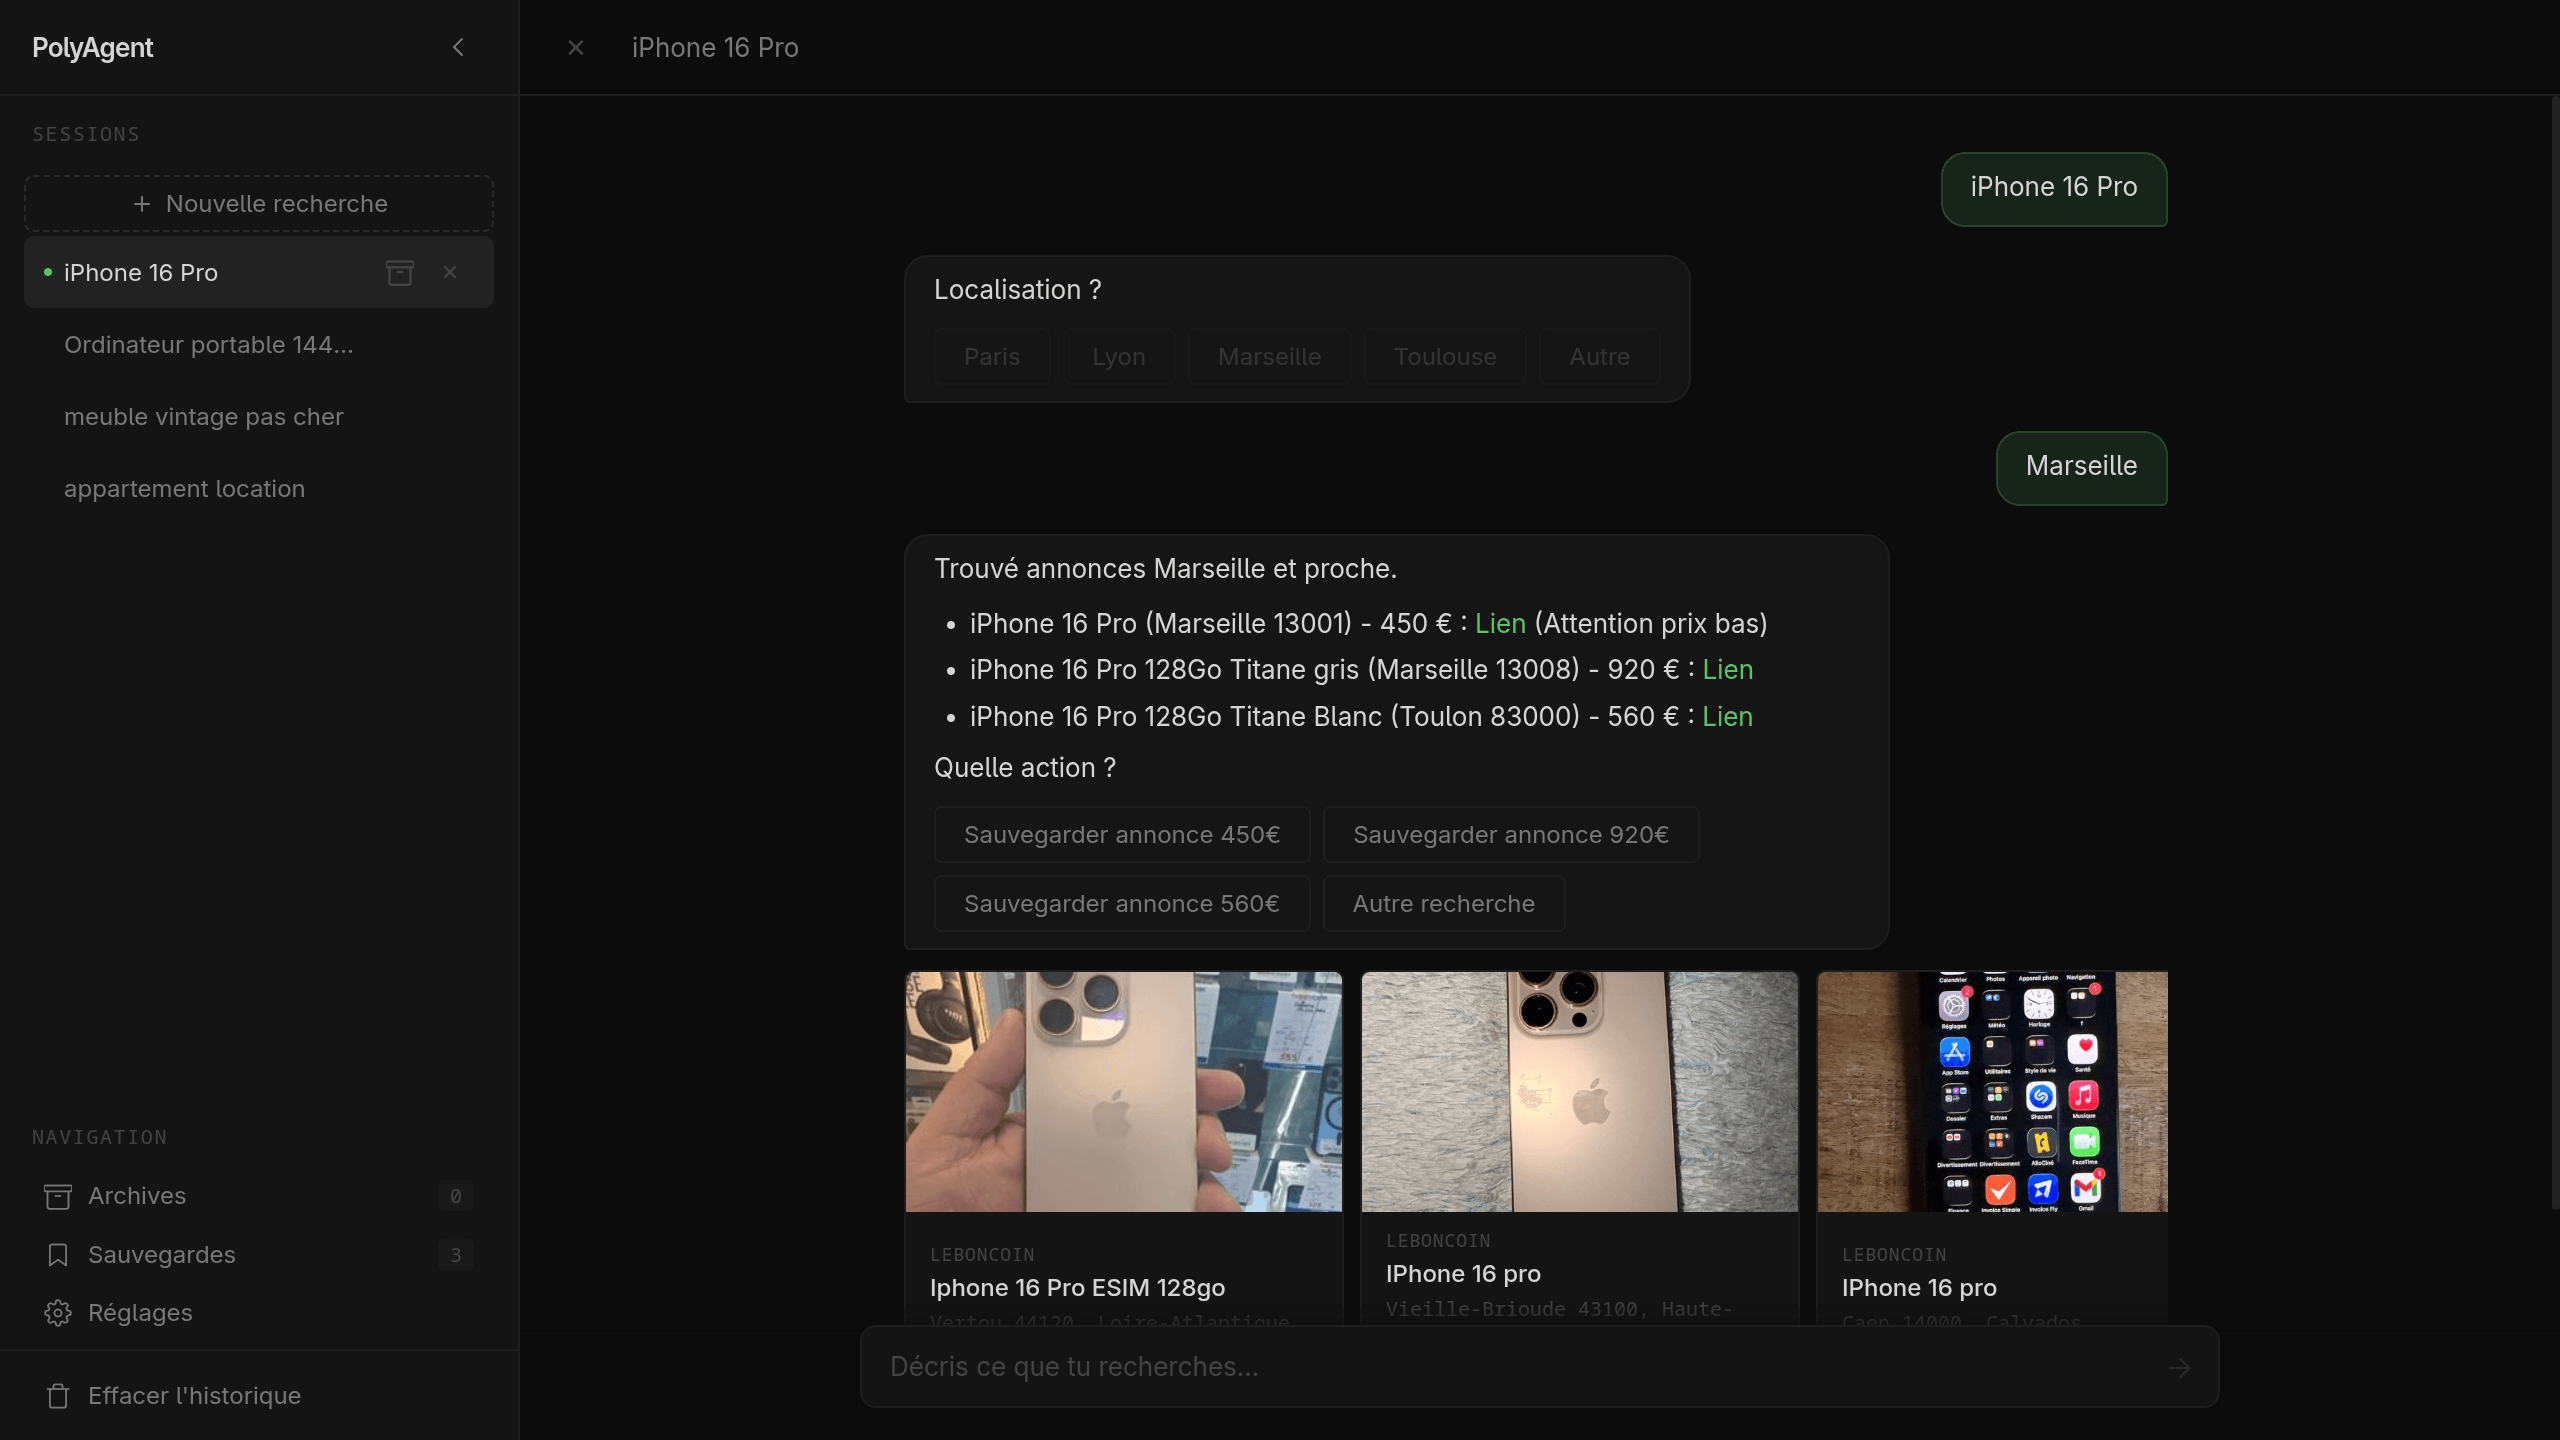The height and width of the screenshot is (1440, 2560).
Task: Open Iphone 16 Pro ESIM 128go photo
Action: tap(1124, 1092)
